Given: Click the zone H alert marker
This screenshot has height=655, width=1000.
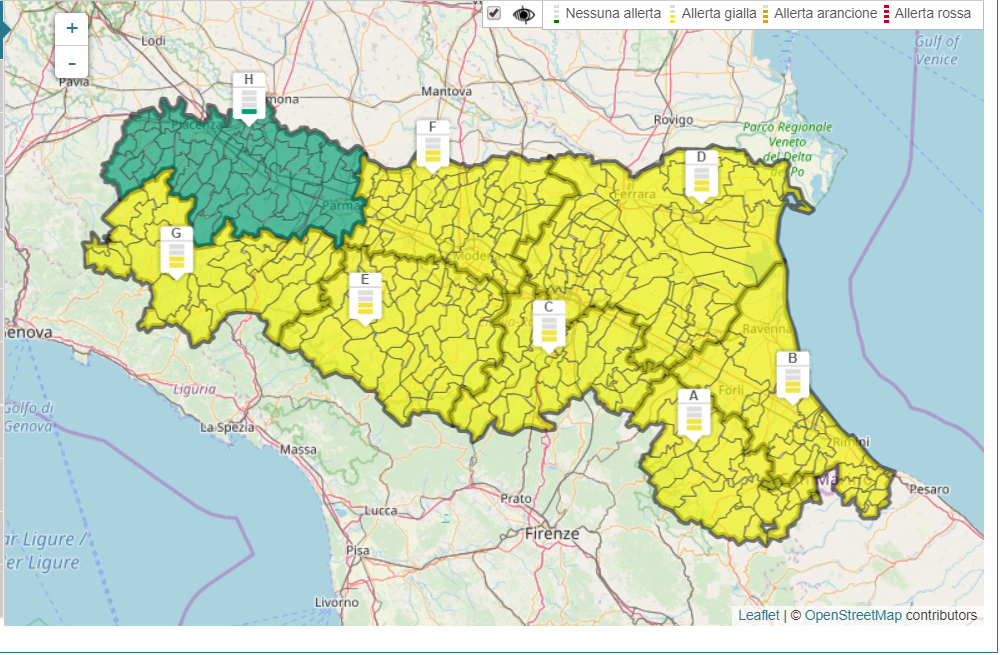Looking at the screenshot, I should 248,97.
